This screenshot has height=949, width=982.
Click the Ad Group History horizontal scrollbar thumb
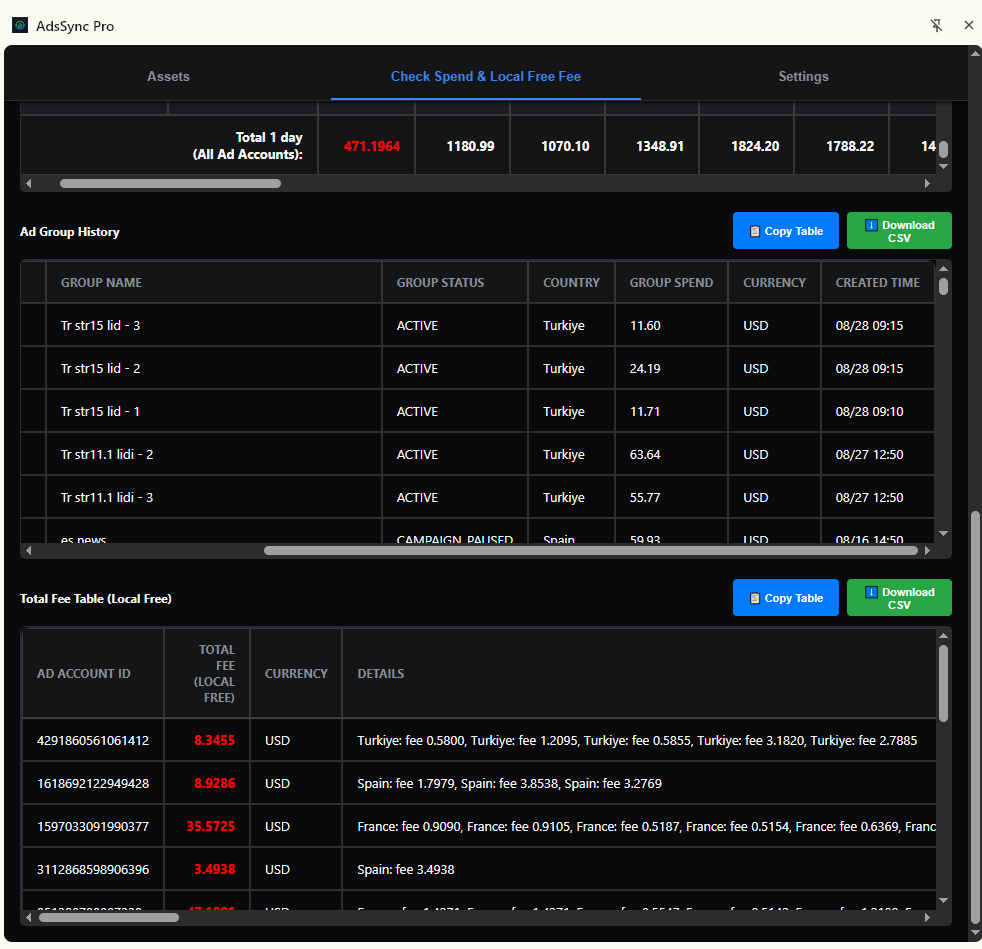(x=591, y=551)
